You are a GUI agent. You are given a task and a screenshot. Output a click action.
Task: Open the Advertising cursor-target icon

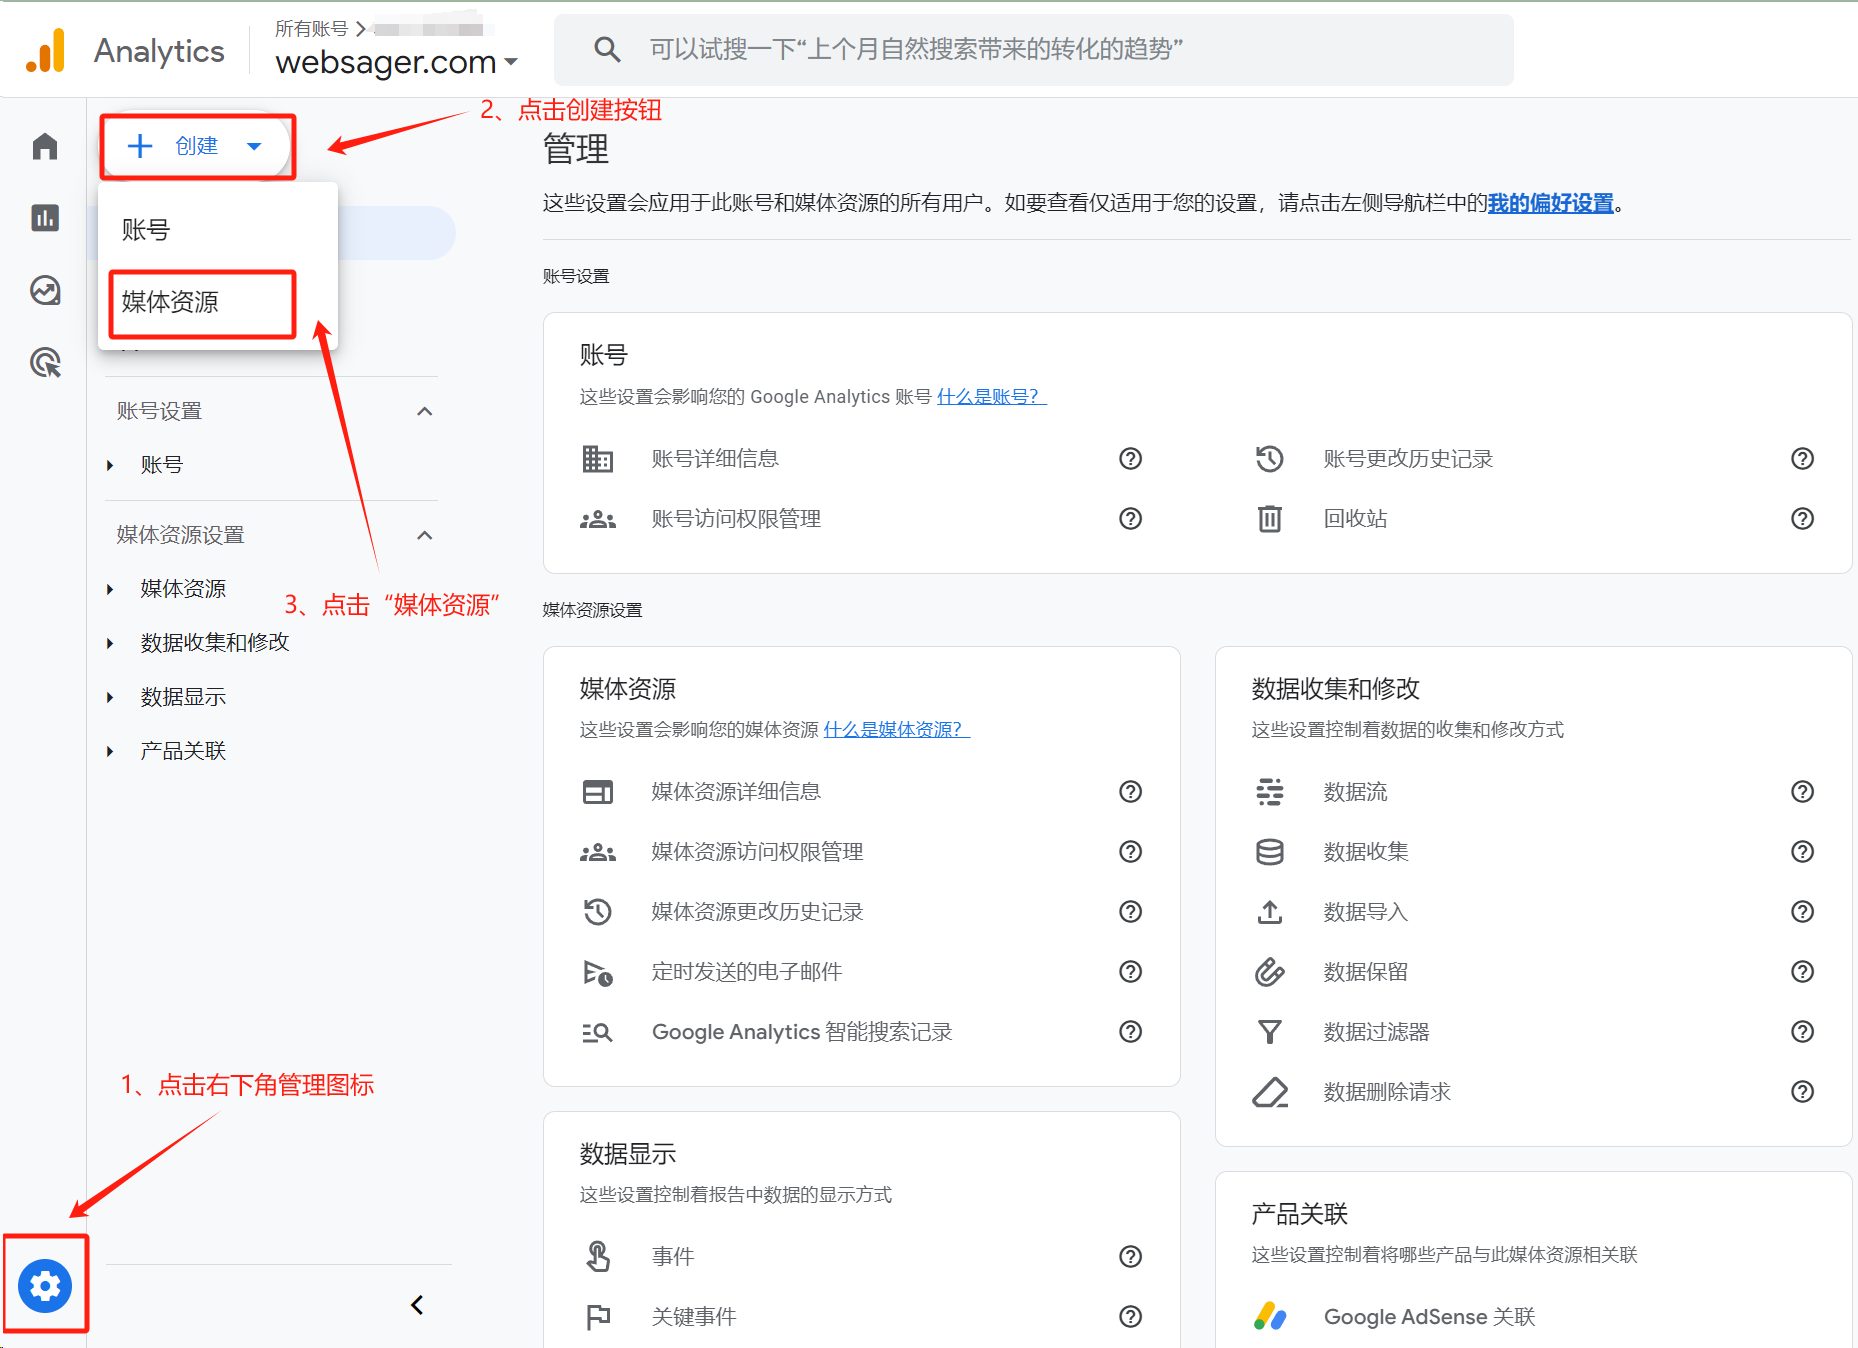[45, 362]
